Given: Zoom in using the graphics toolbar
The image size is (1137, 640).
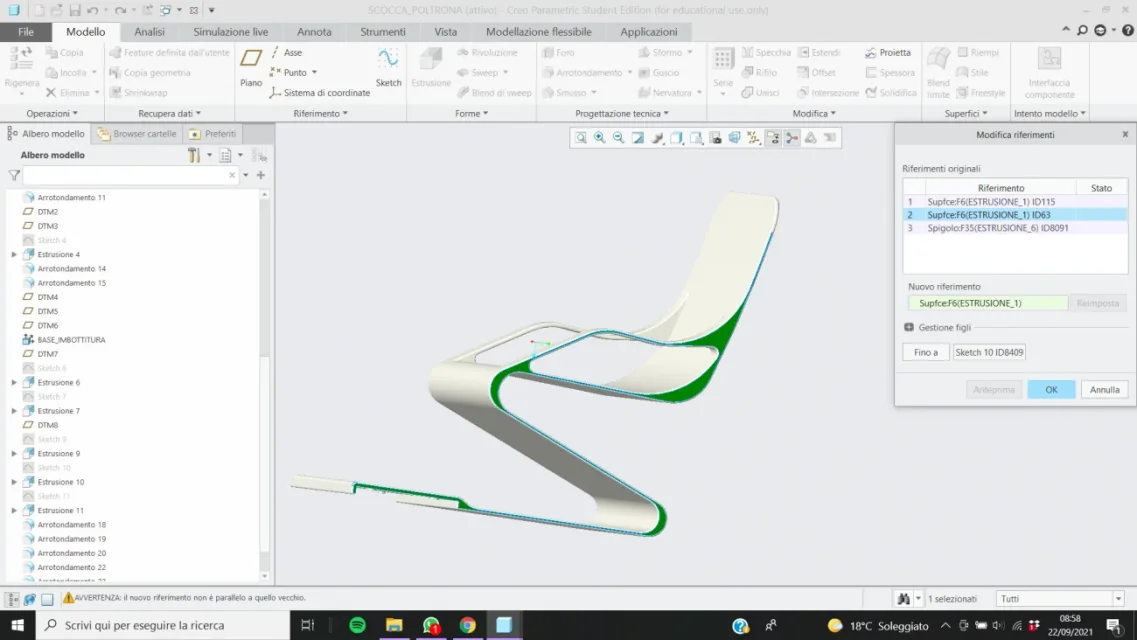Looking at the screenshot, I should (x=600, y=138).
